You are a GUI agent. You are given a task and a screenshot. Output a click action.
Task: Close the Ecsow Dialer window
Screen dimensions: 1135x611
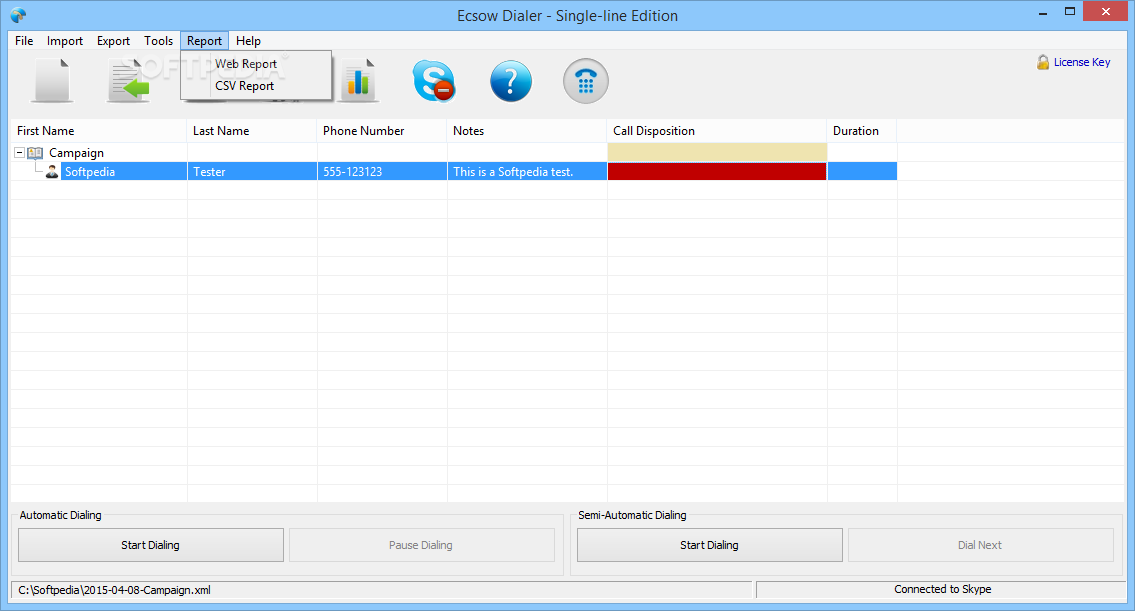tap(1106, 12)
